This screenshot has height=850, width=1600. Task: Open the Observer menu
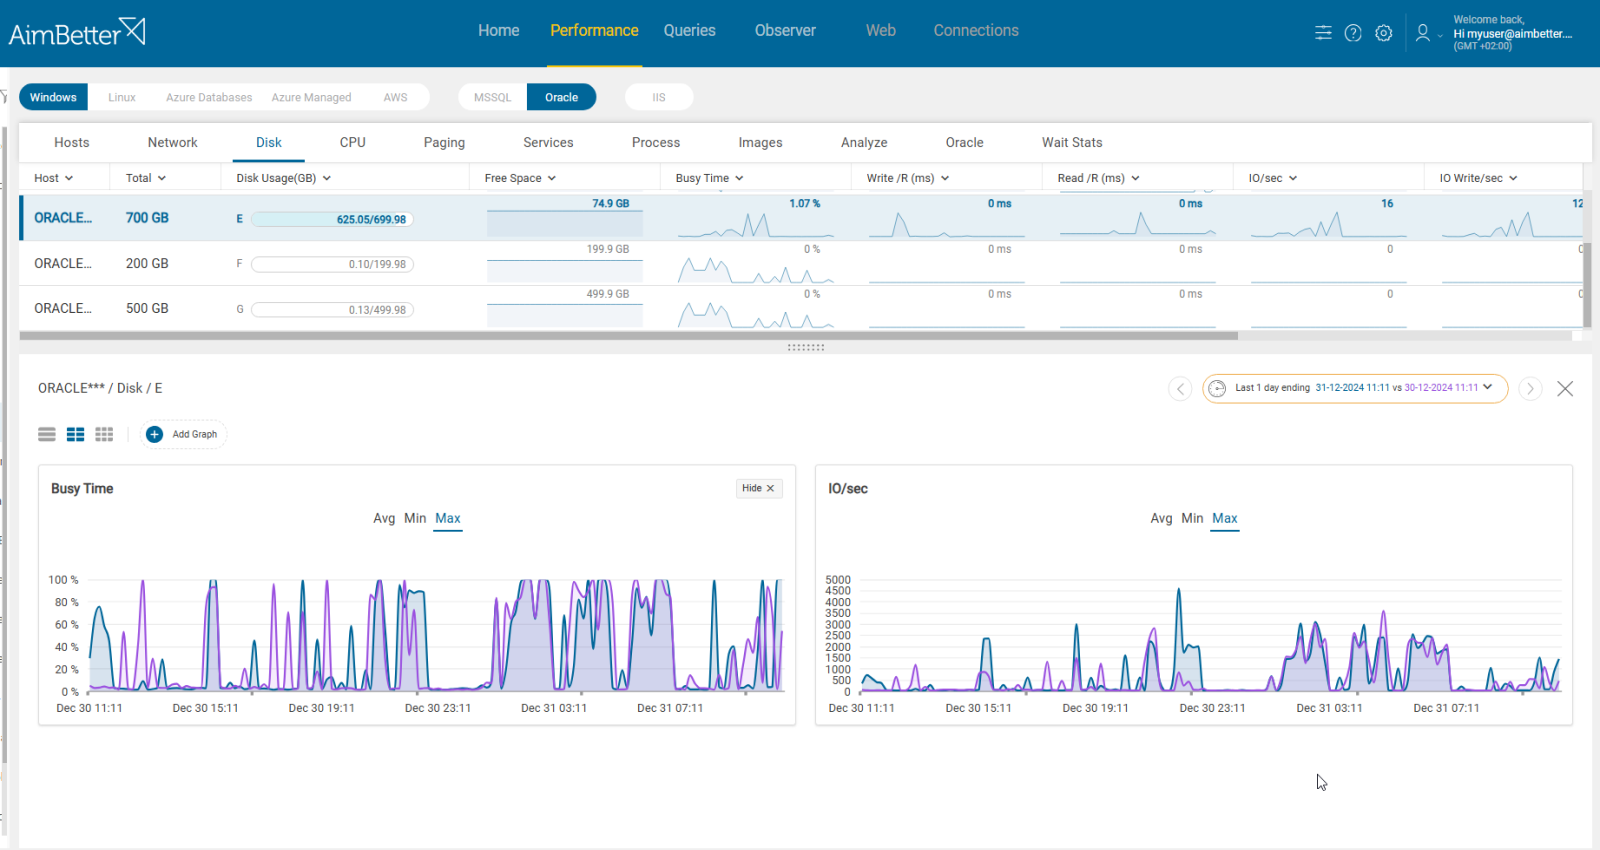[785, 31]
